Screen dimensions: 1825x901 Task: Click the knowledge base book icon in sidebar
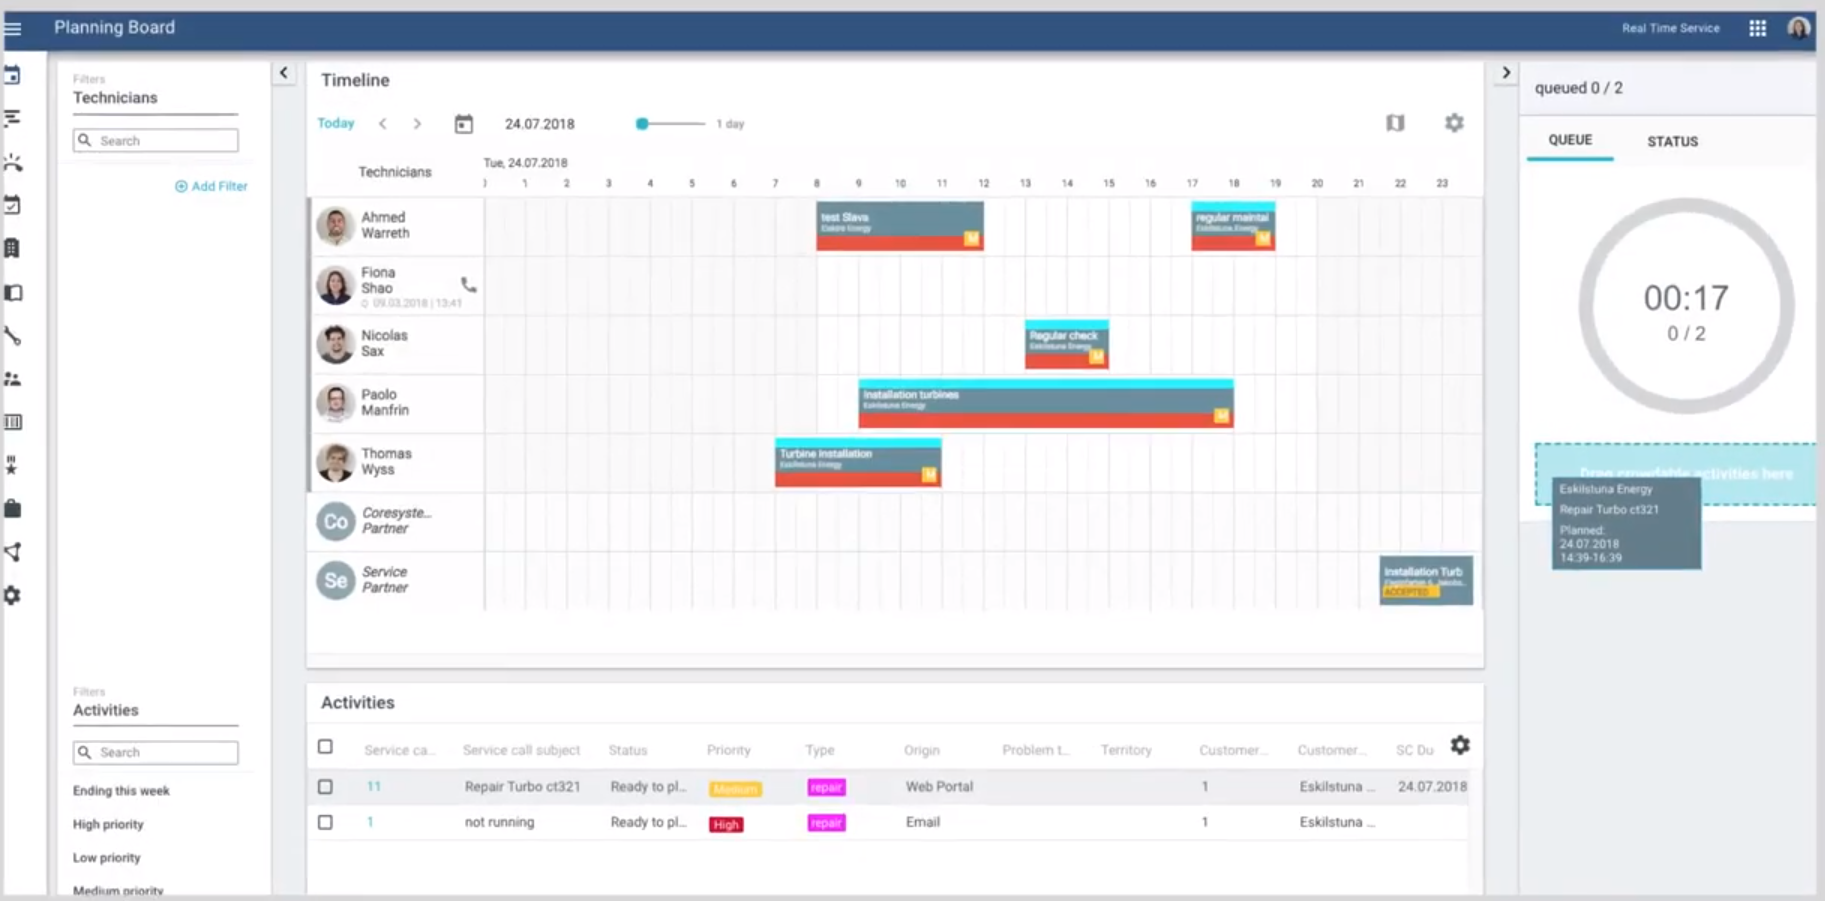click(x=13, y=292)
